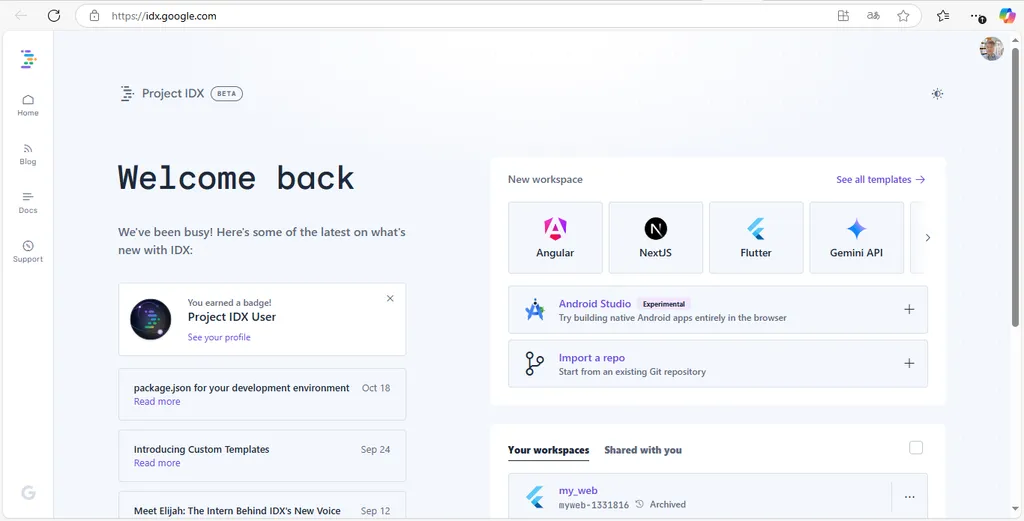Click the Sep 24 date text
The image size is (1024, 521).
pyautogui.click(x=376, y=449)
